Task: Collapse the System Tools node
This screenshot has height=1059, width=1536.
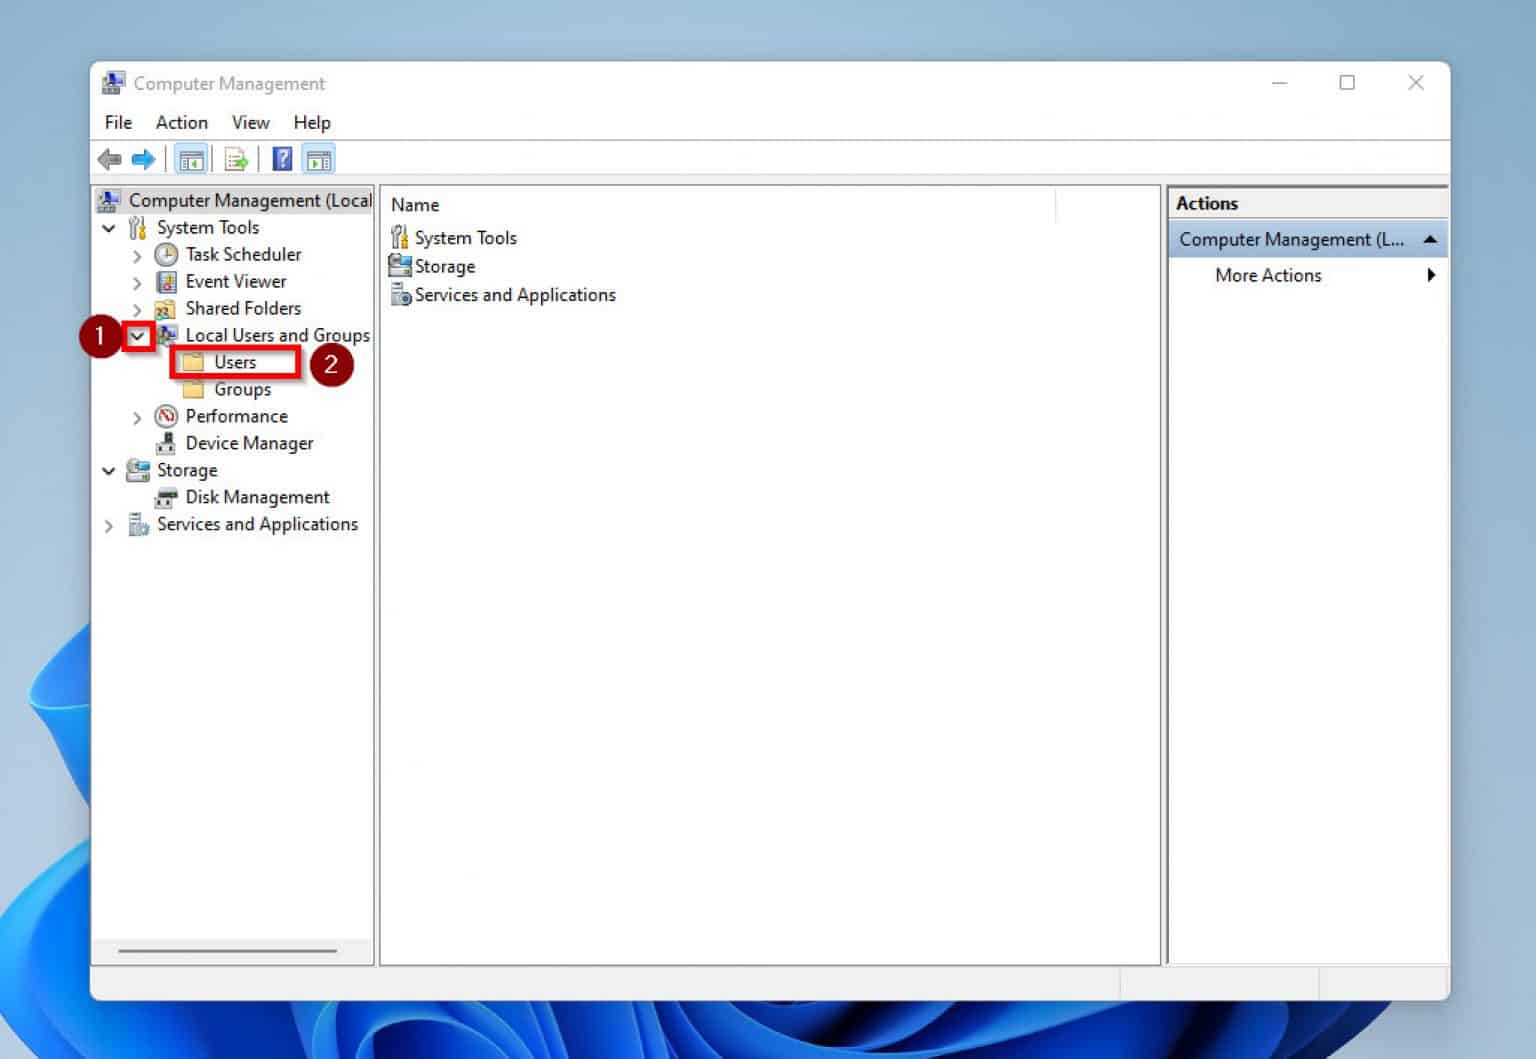Action: 110,227
